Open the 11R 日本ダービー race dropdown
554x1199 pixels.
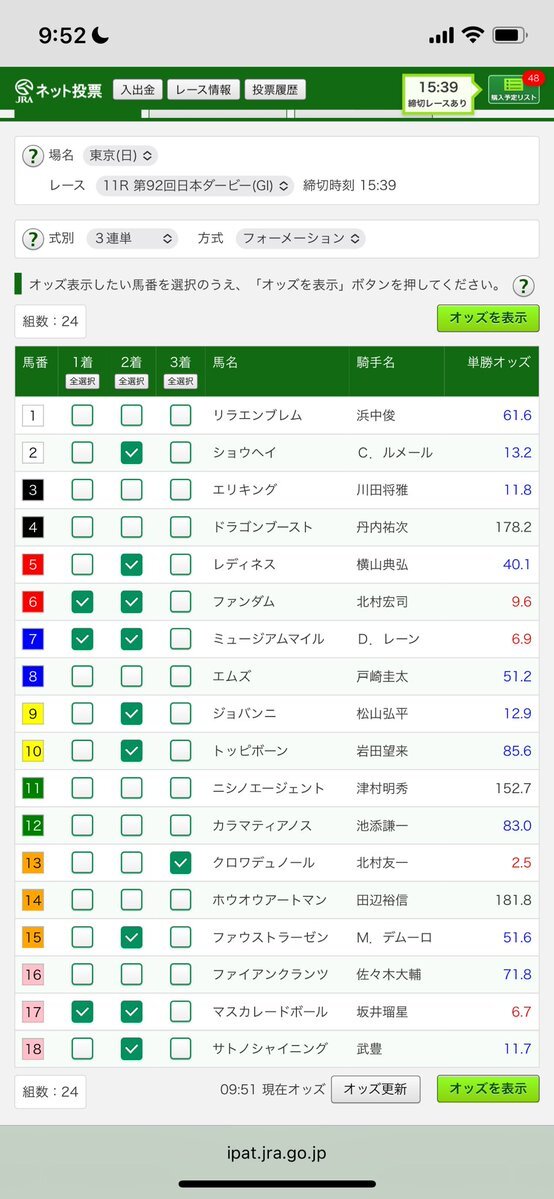point(195,185)
